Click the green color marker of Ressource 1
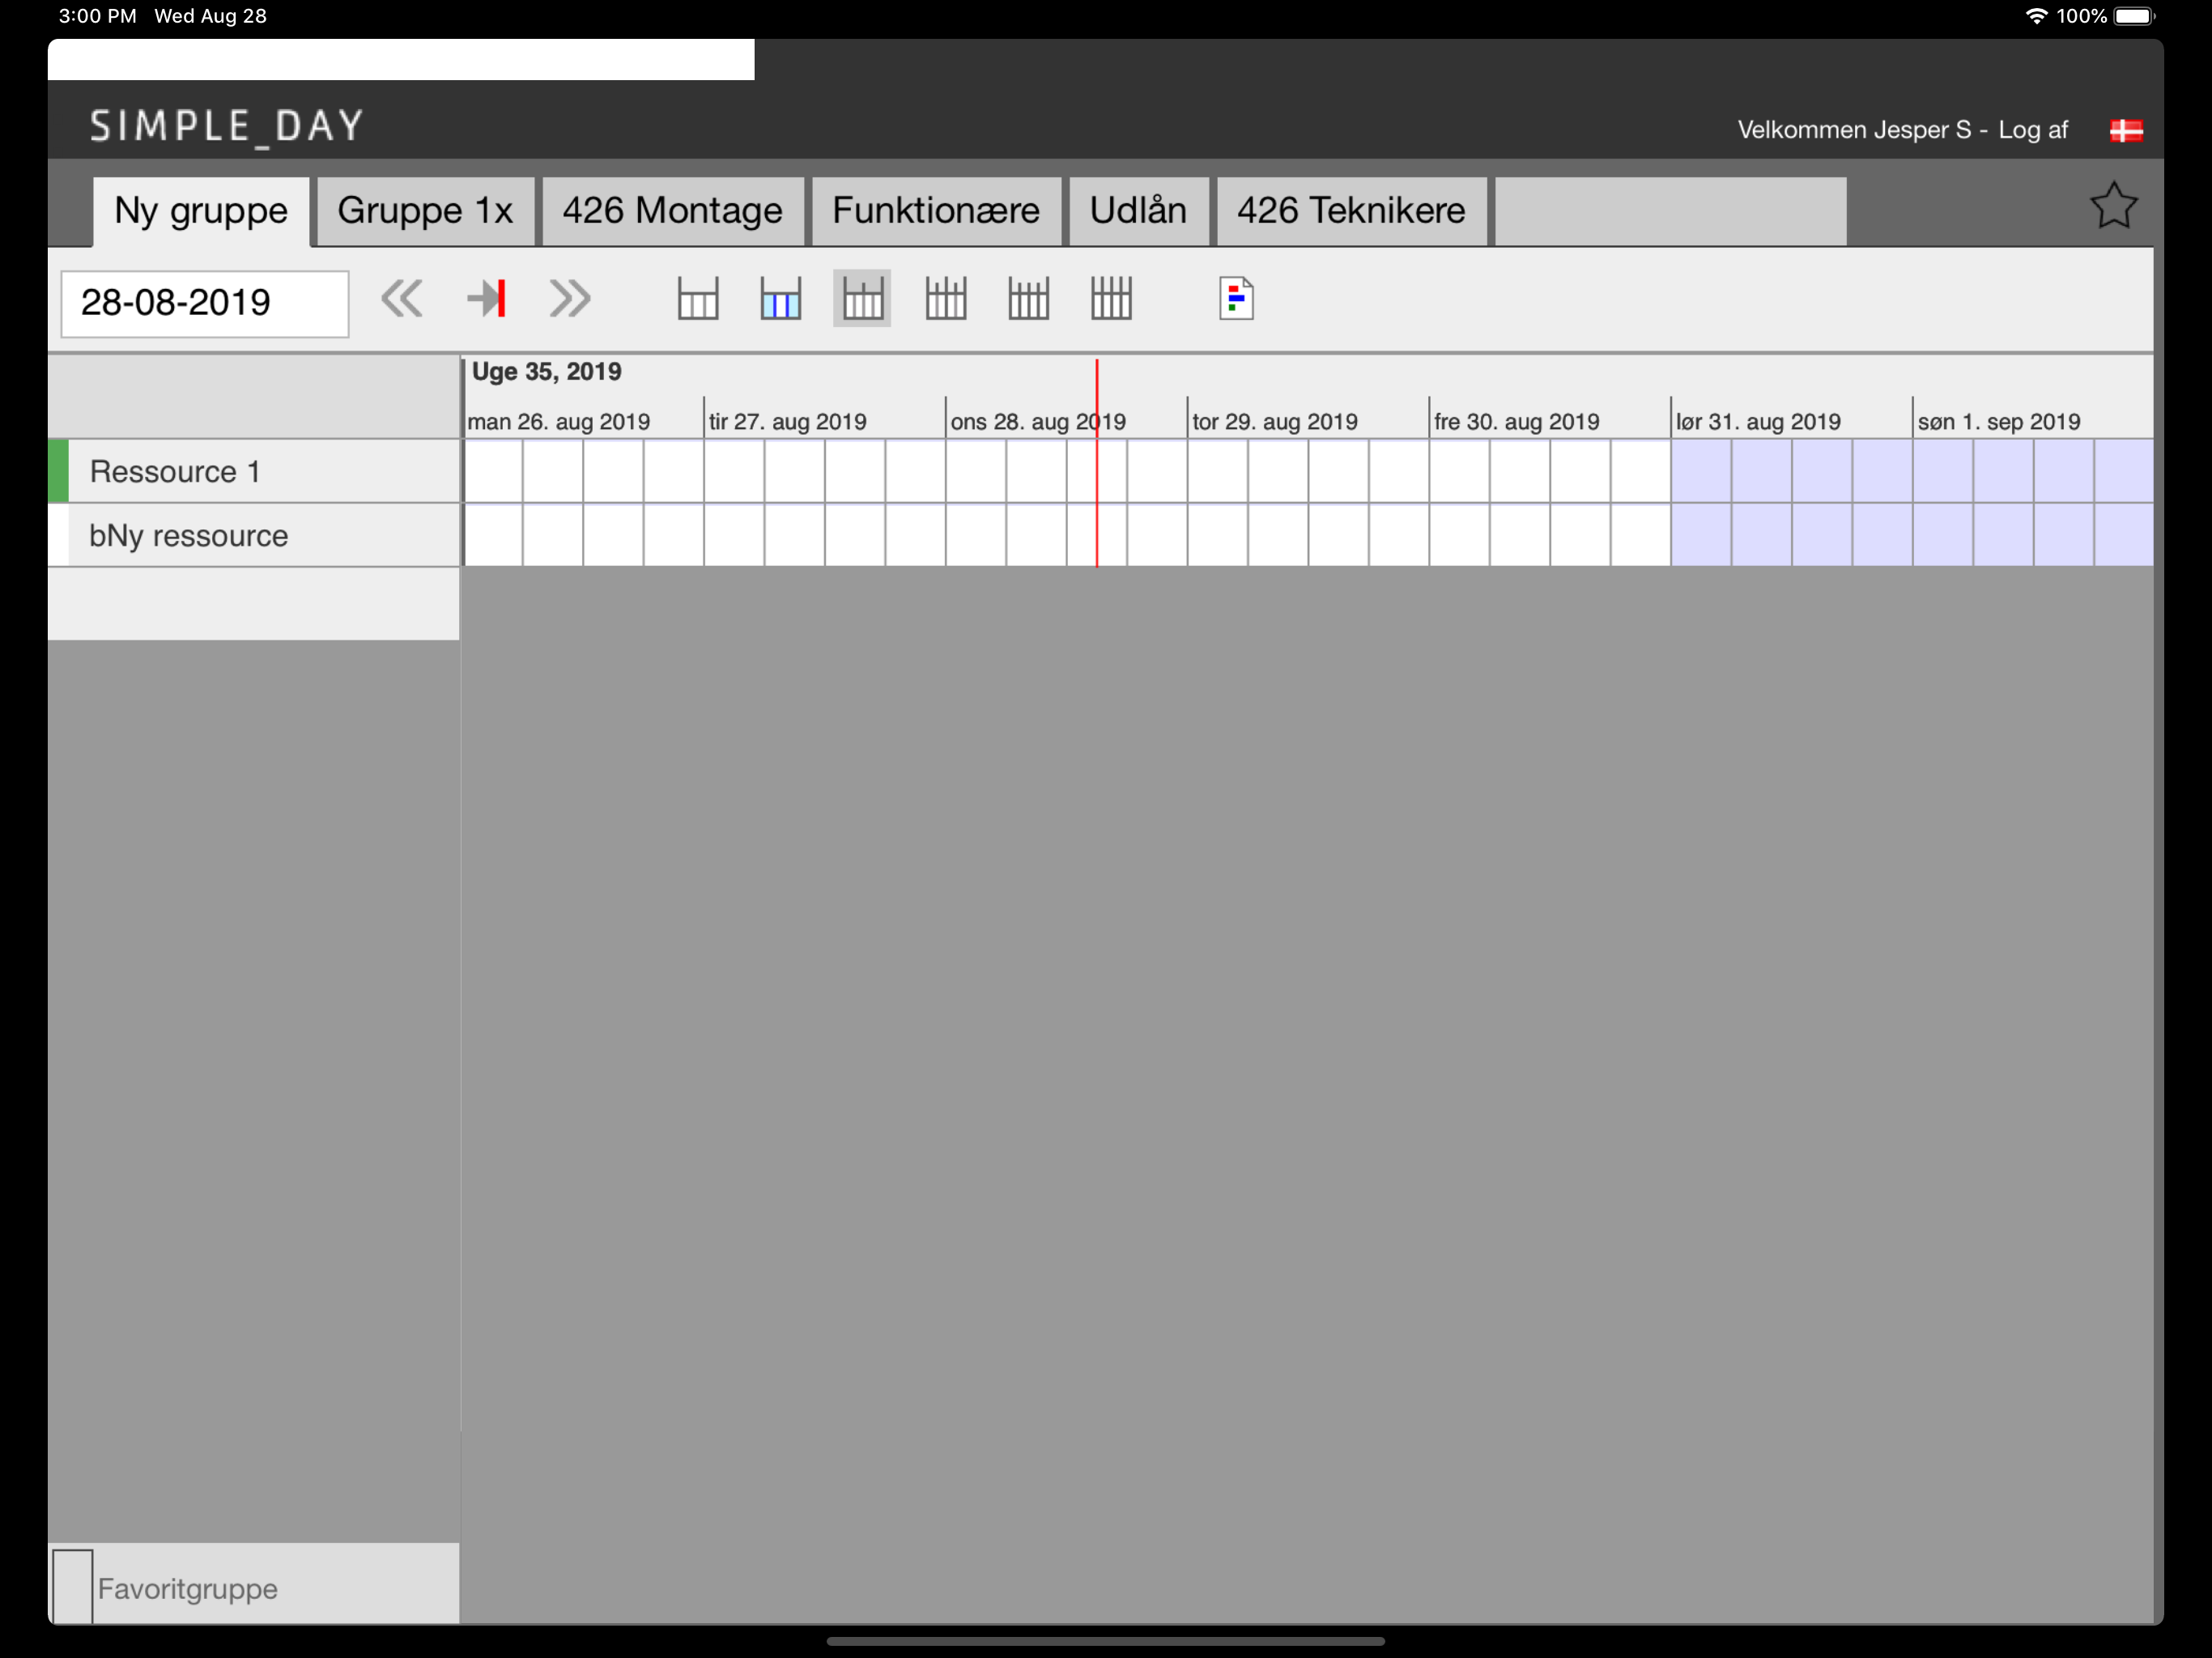Image resolution: width=2212 pixels, height=1658 pixels. (x=58, y=471)
